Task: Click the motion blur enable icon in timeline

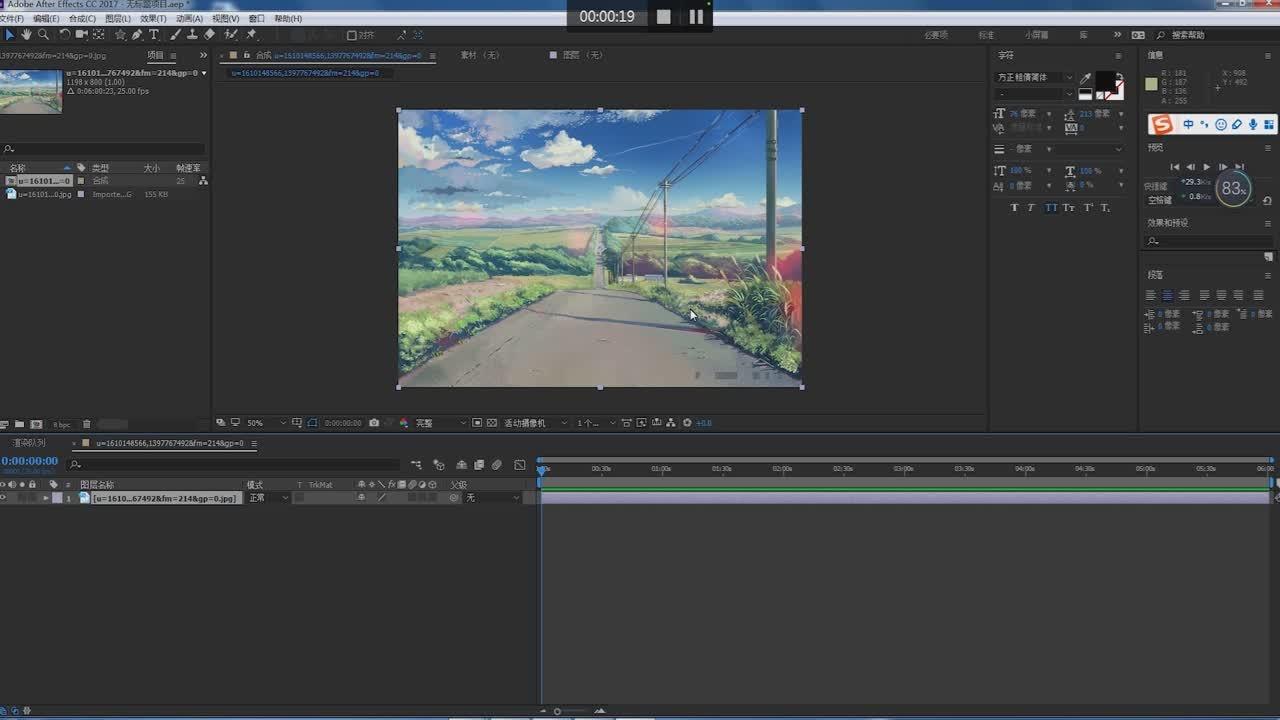Action: [x=497, y=465]
